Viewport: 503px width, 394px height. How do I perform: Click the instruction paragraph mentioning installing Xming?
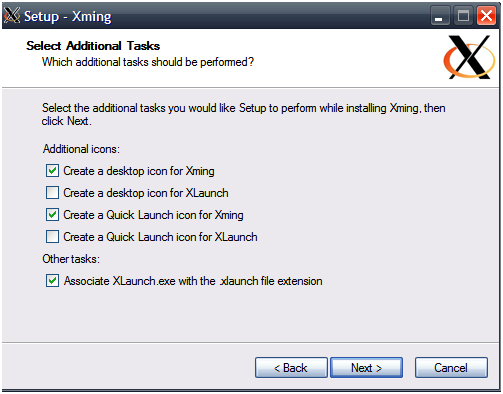click(x=243, y=114)
